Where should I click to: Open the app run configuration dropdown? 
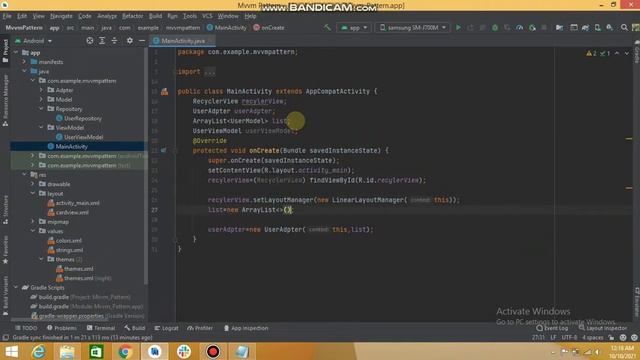(x=354, y=27)
